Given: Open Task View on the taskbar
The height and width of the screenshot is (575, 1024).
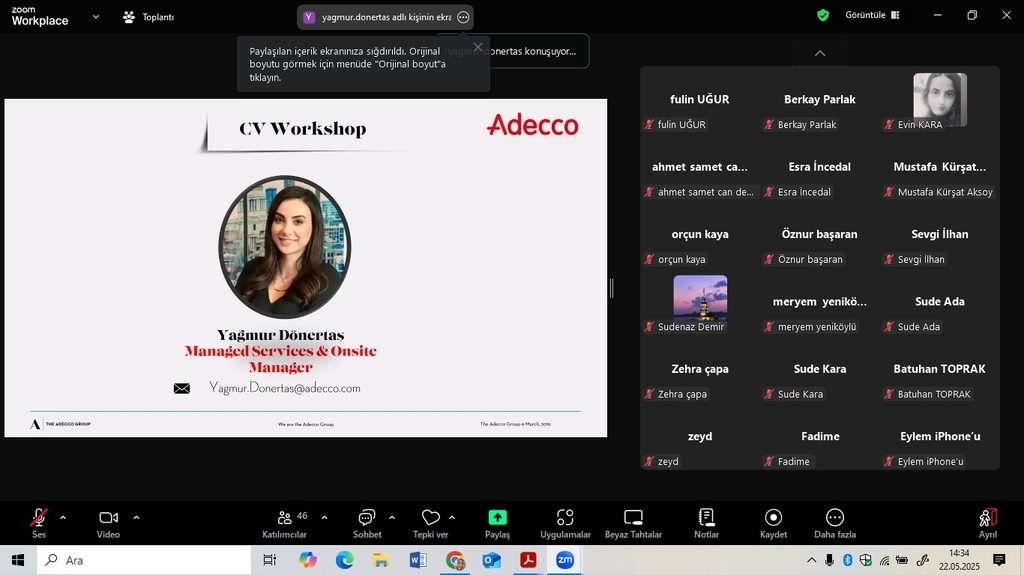Looking at the screenshot, I should tap(269, 560).
